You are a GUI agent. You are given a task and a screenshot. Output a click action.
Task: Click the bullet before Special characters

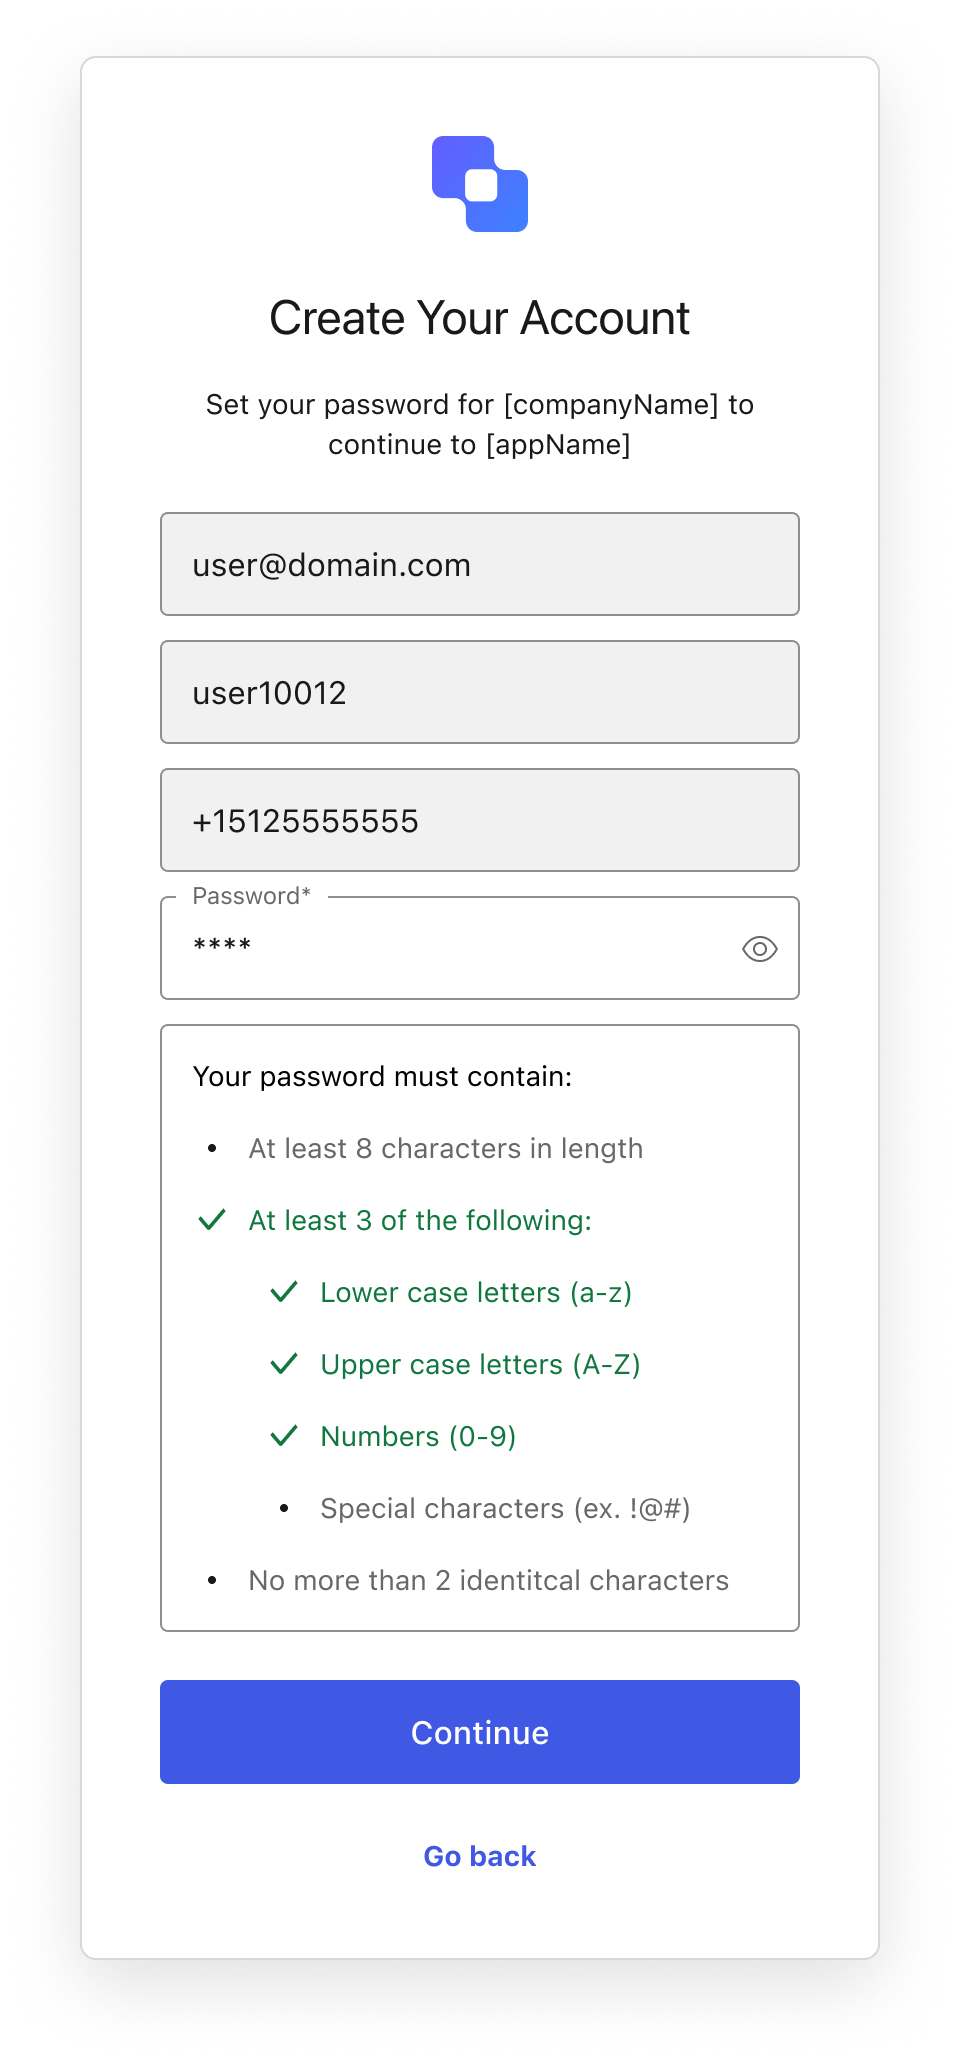[284, 1508]
